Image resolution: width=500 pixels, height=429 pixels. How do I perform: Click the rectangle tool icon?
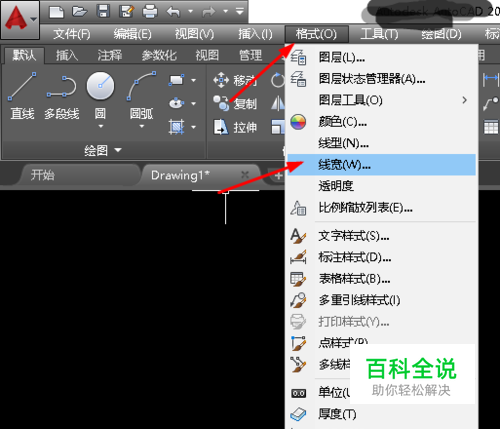tap(177, 80)
